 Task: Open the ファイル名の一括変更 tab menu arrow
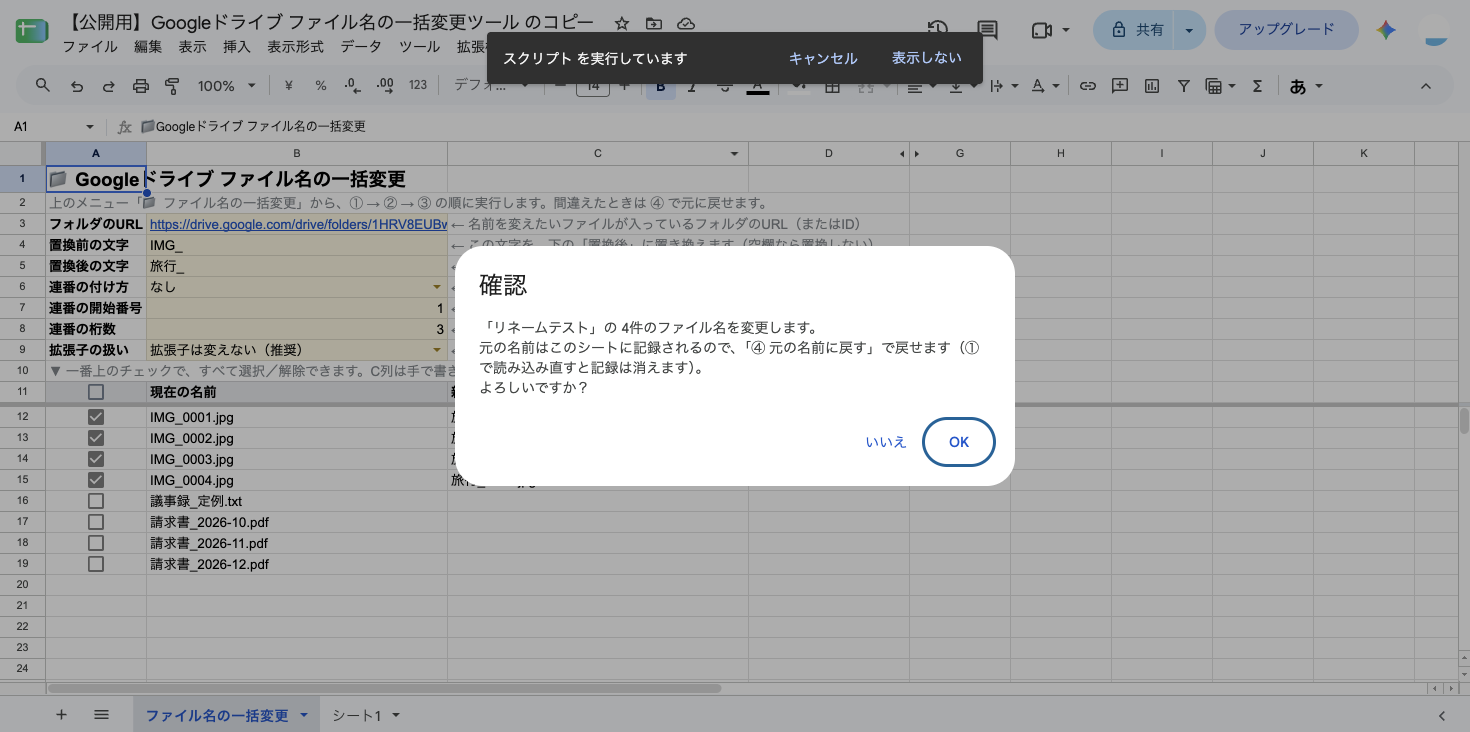[x=304, y=716]
